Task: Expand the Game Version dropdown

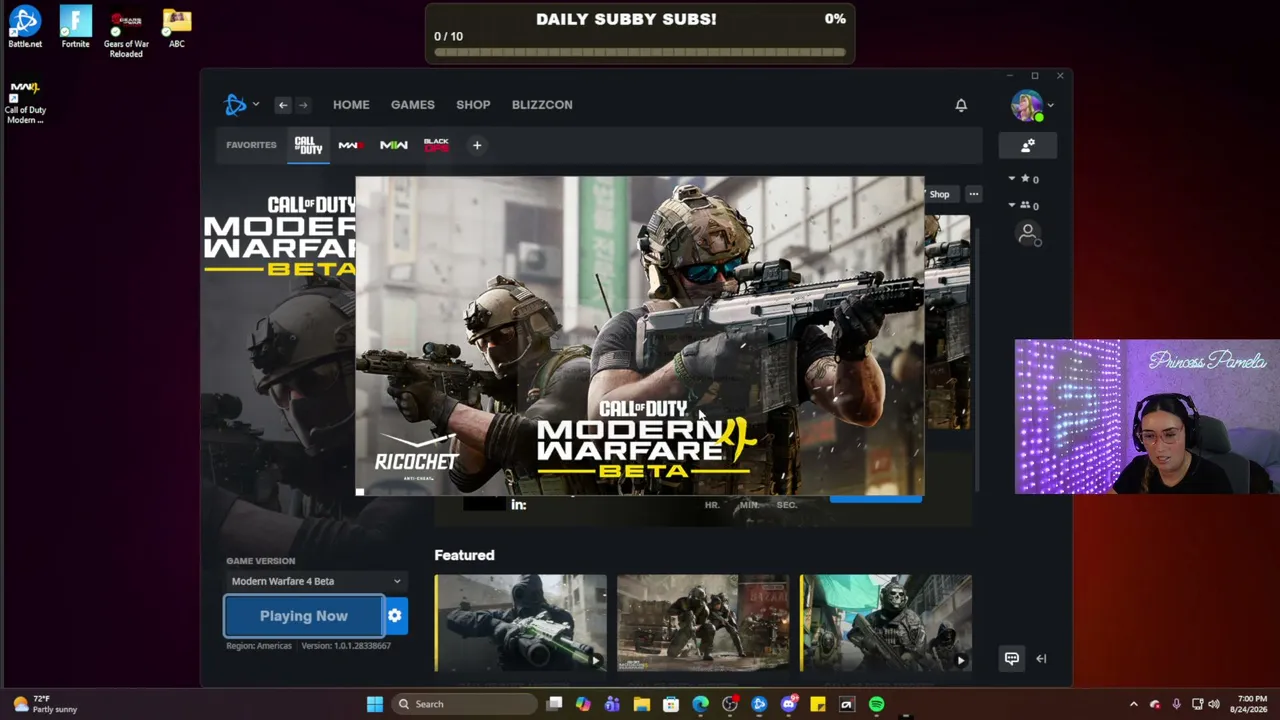Action: [315, 581]
